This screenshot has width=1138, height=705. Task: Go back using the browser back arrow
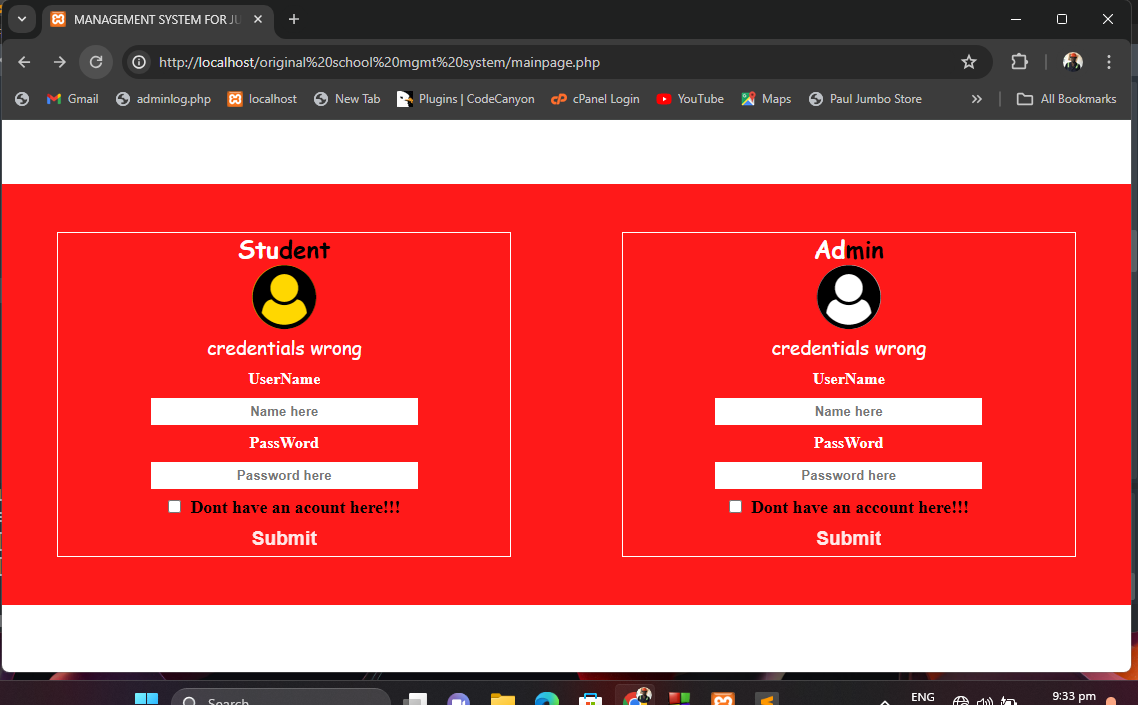[x=25, y=62]
